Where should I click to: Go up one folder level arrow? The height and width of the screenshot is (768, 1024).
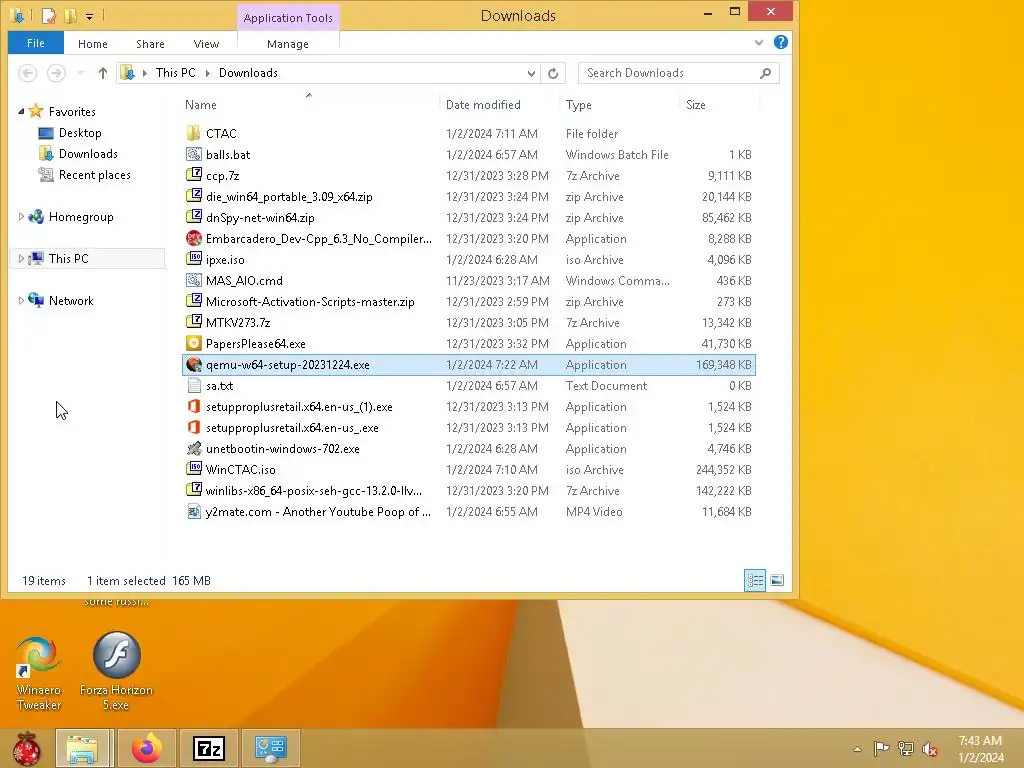tap(103, 73)
